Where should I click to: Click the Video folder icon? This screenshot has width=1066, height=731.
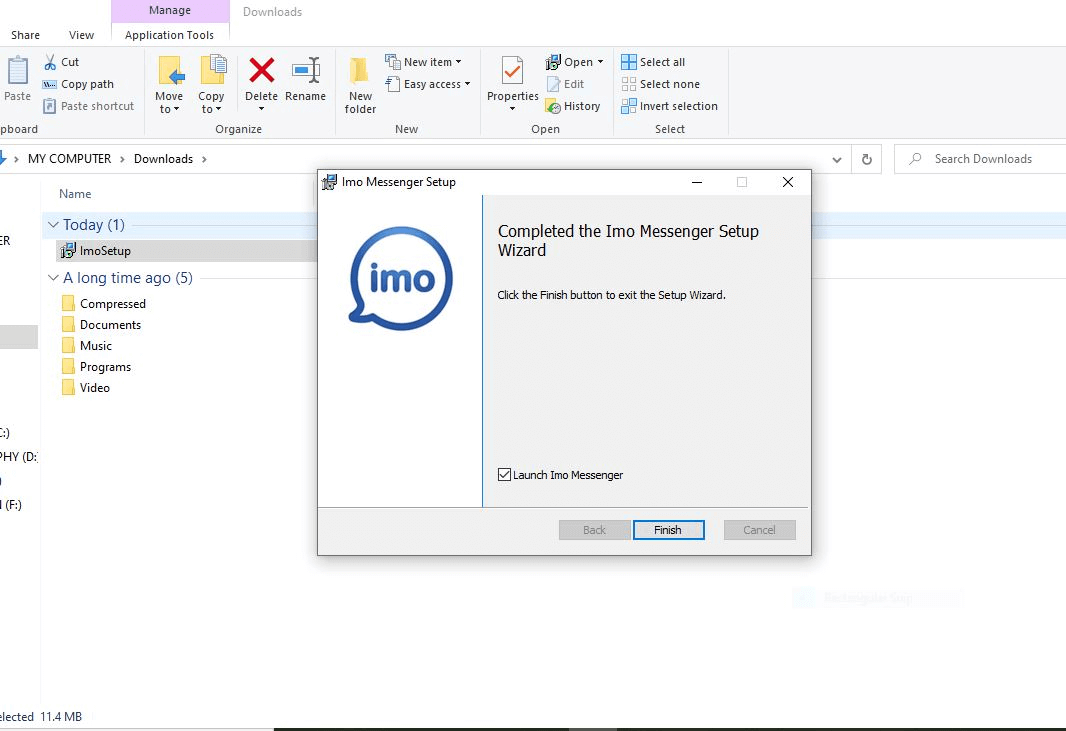68,388
